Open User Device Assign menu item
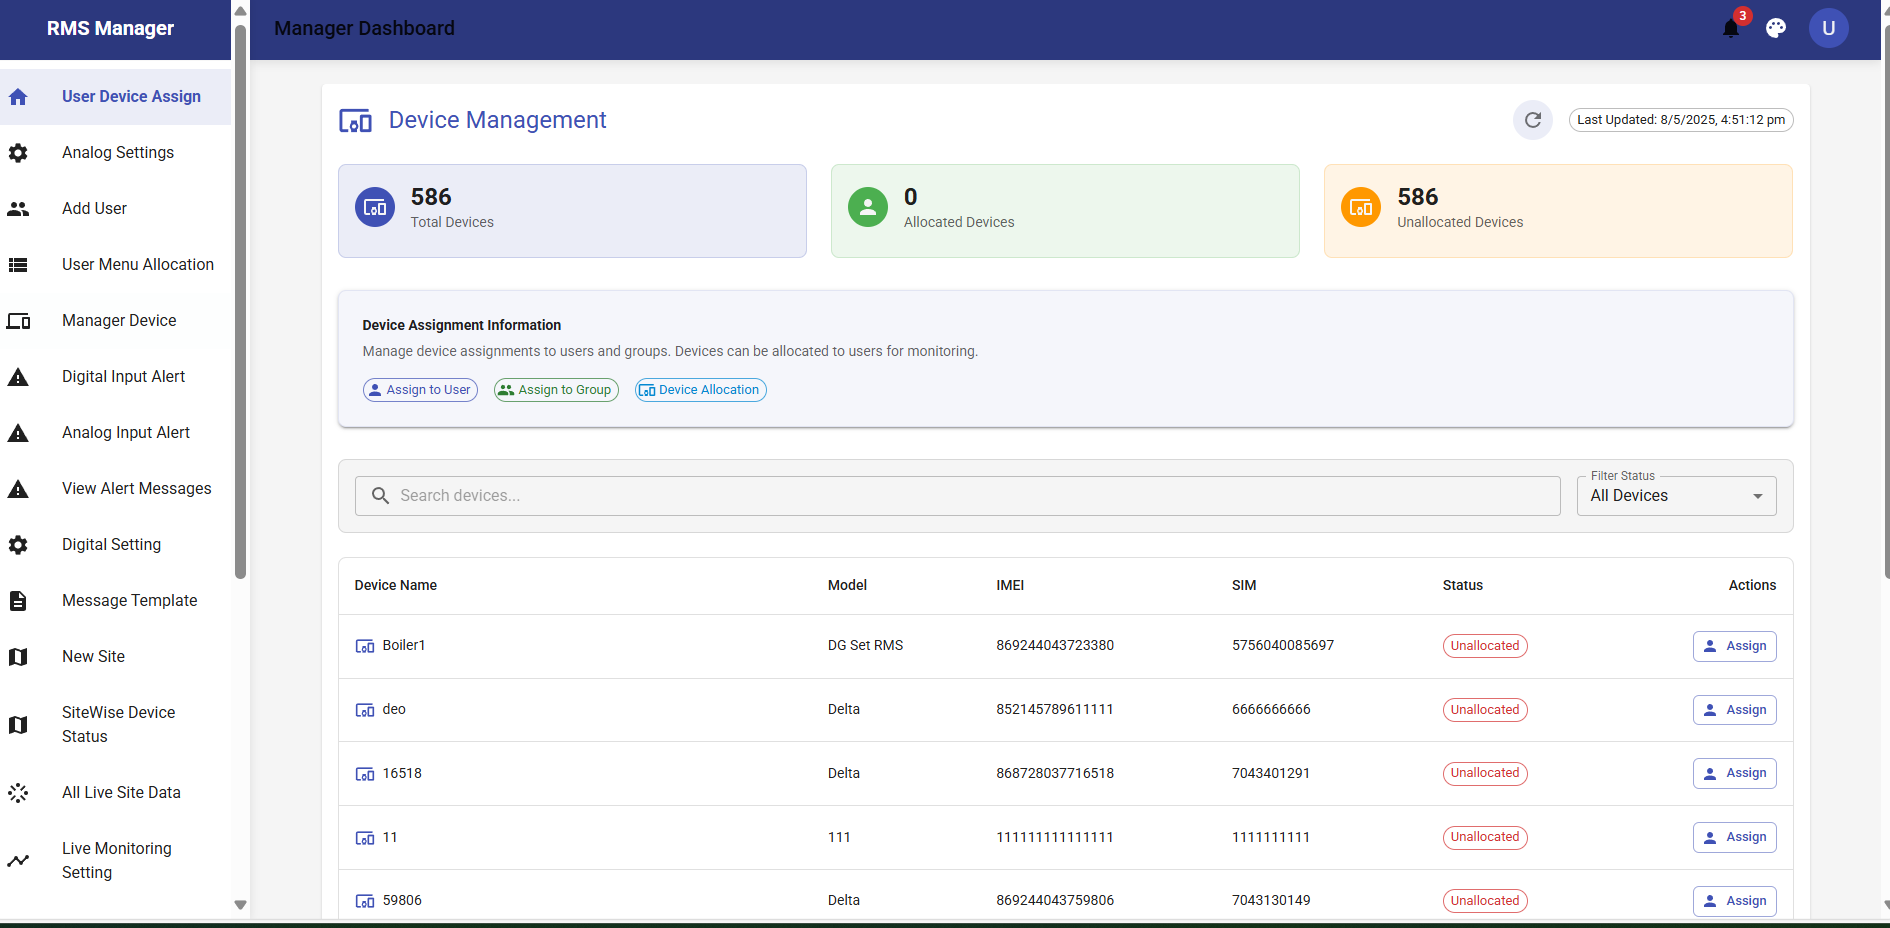Viewport: 1890px width, 928px height. click(115, 97)
